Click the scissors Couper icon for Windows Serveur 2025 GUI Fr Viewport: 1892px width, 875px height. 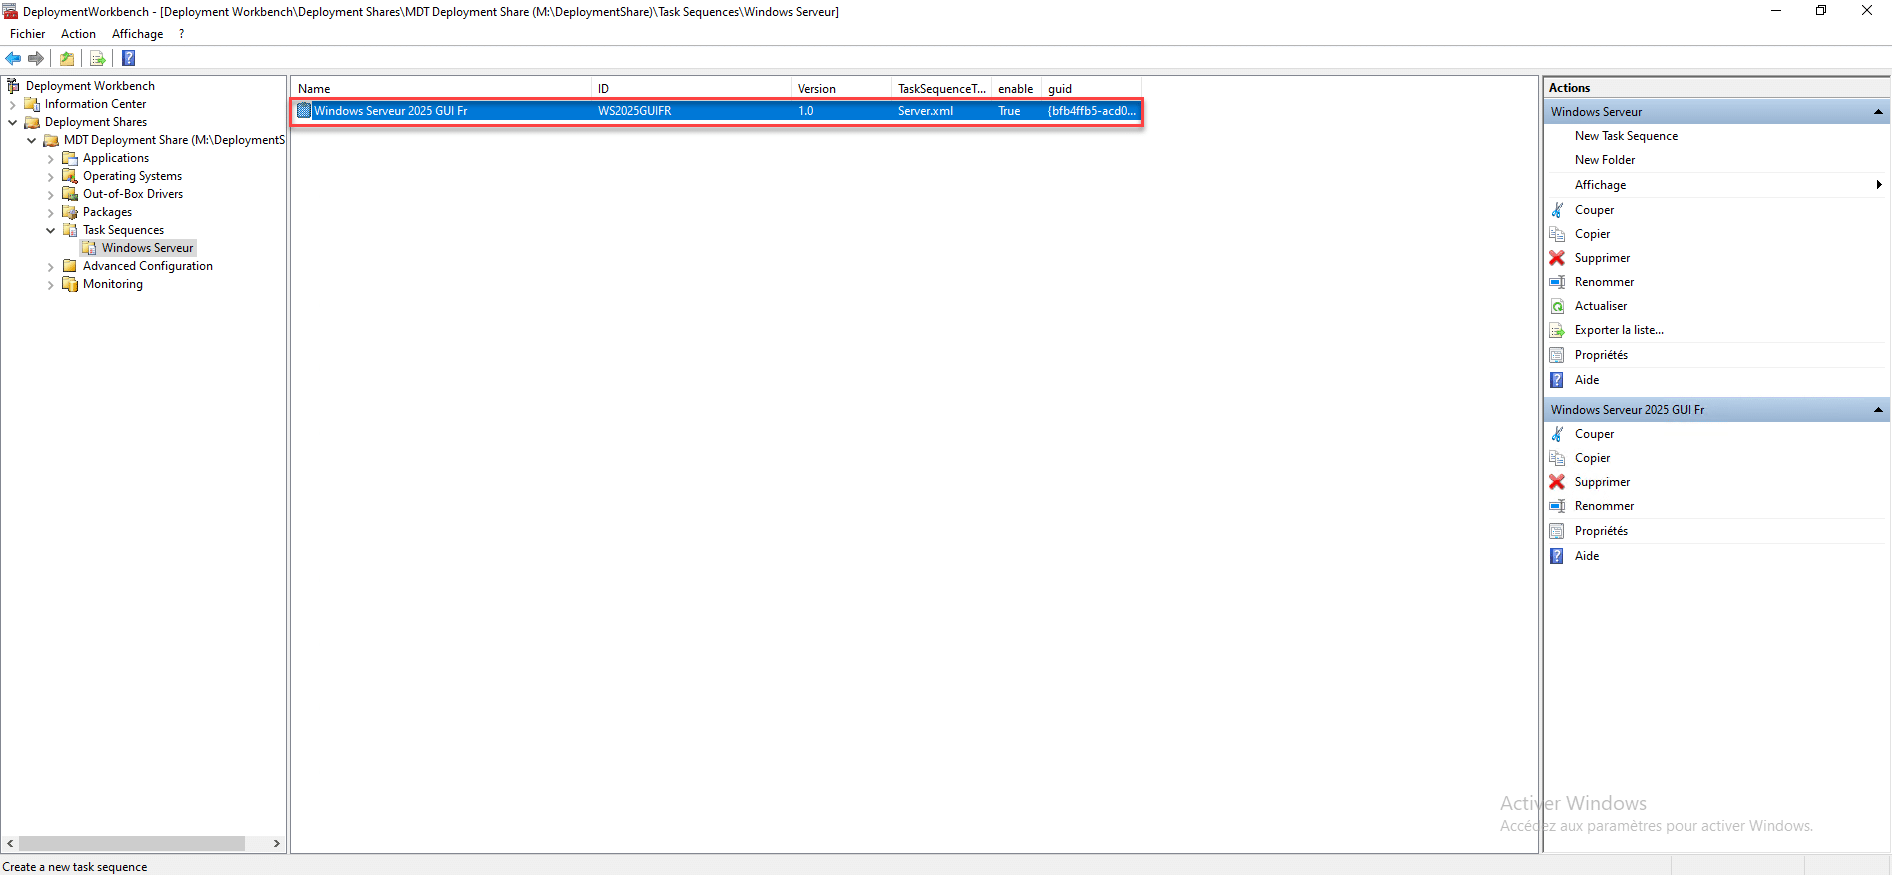pyautogui.click(x=1557, y=434)
